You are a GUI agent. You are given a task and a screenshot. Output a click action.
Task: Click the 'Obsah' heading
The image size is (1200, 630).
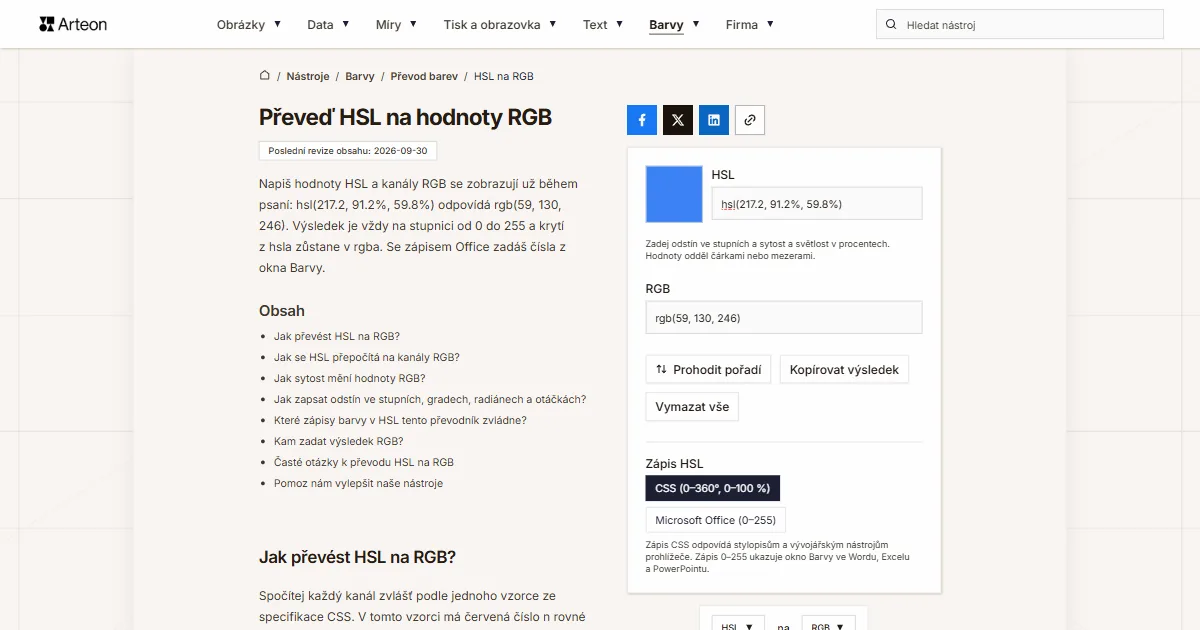pos(282,310)
